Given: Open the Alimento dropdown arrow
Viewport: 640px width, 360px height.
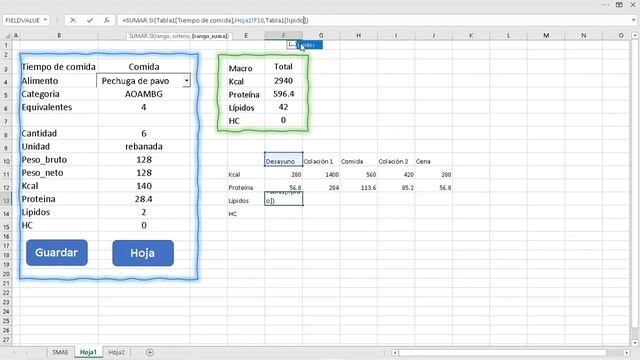Looking at the screenshot, I should pyautogui.click(x=187, y=81).
